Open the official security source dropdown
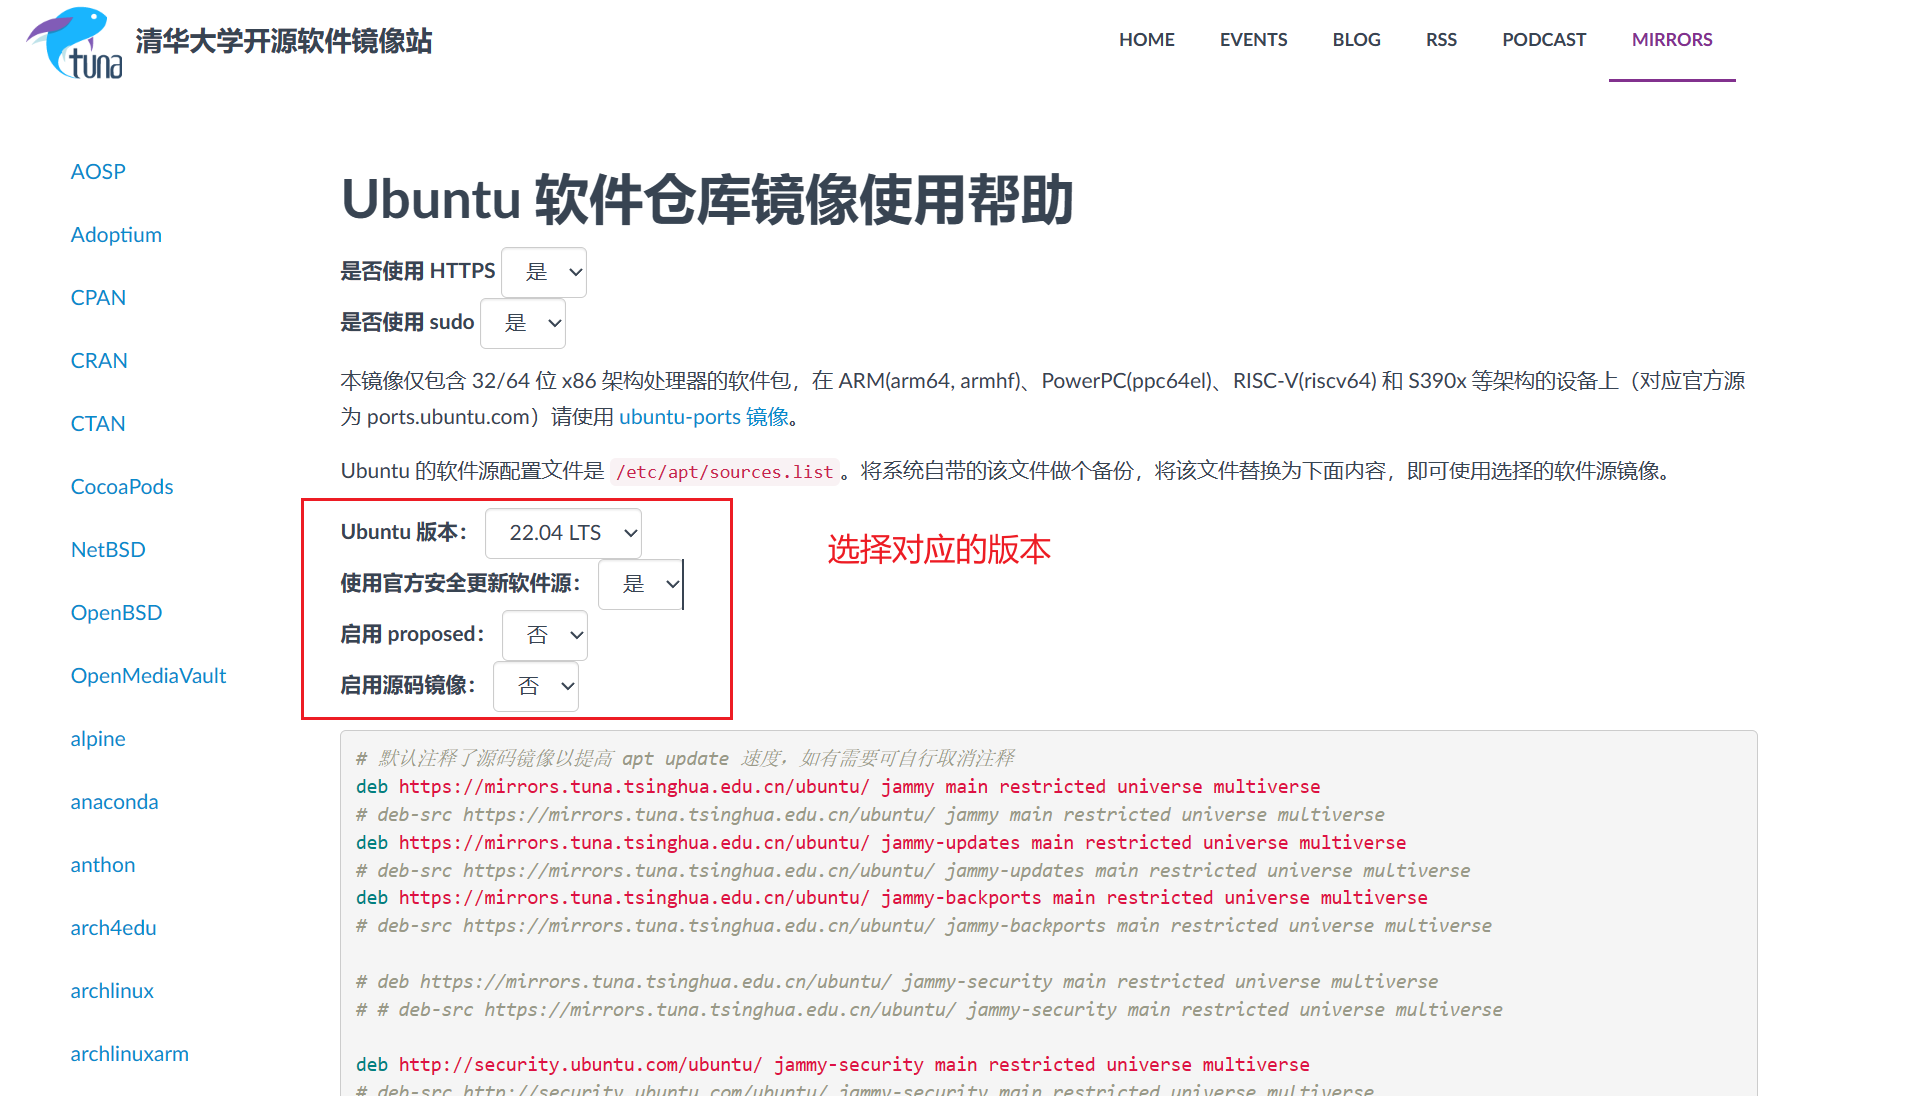The height and width of the screenshot is (1096, 1924). click(640, 584)
